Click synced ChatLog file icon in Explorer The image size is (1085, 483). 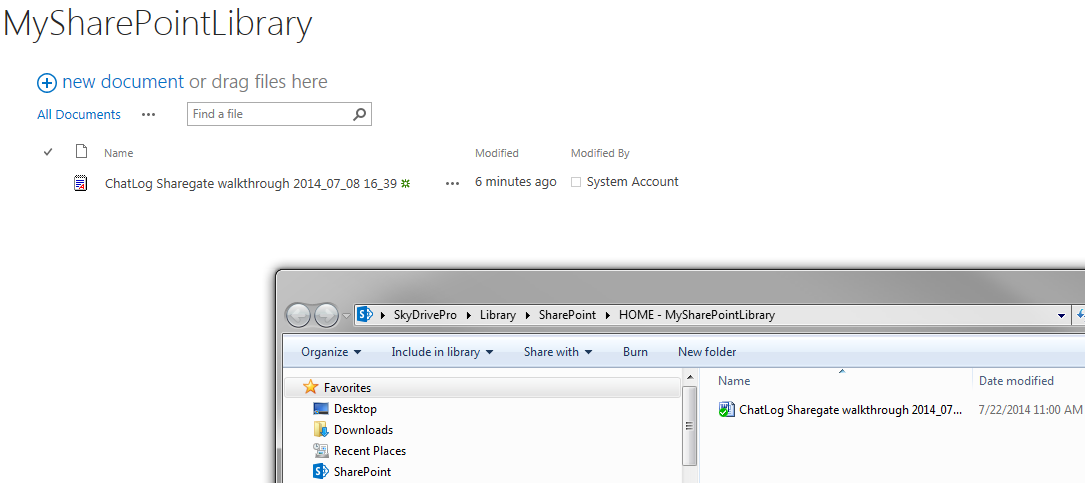click(x=725, y=410)
